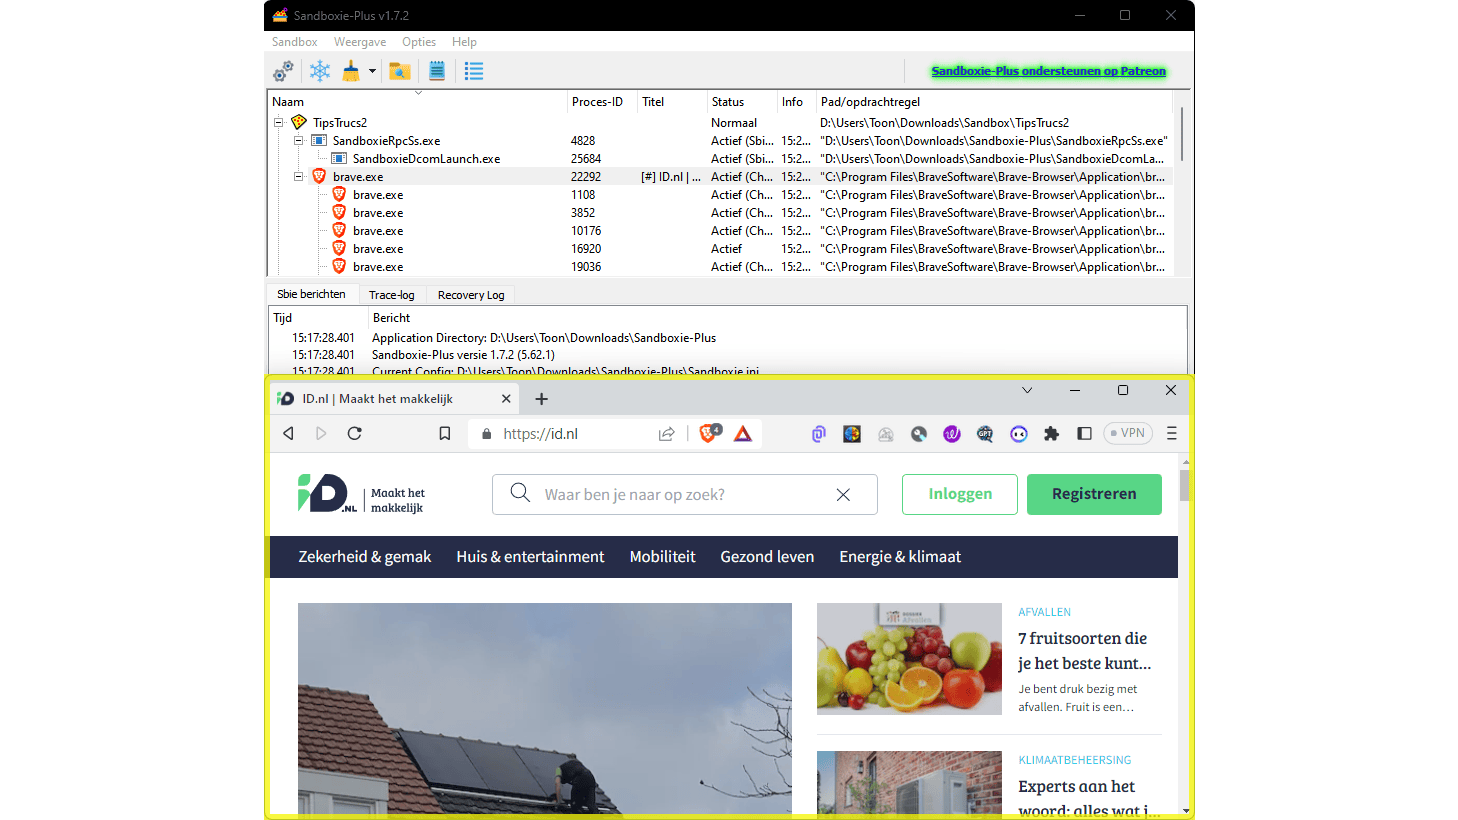Click the Registreren button
1458x820 pixels.
click(1094, 494)
